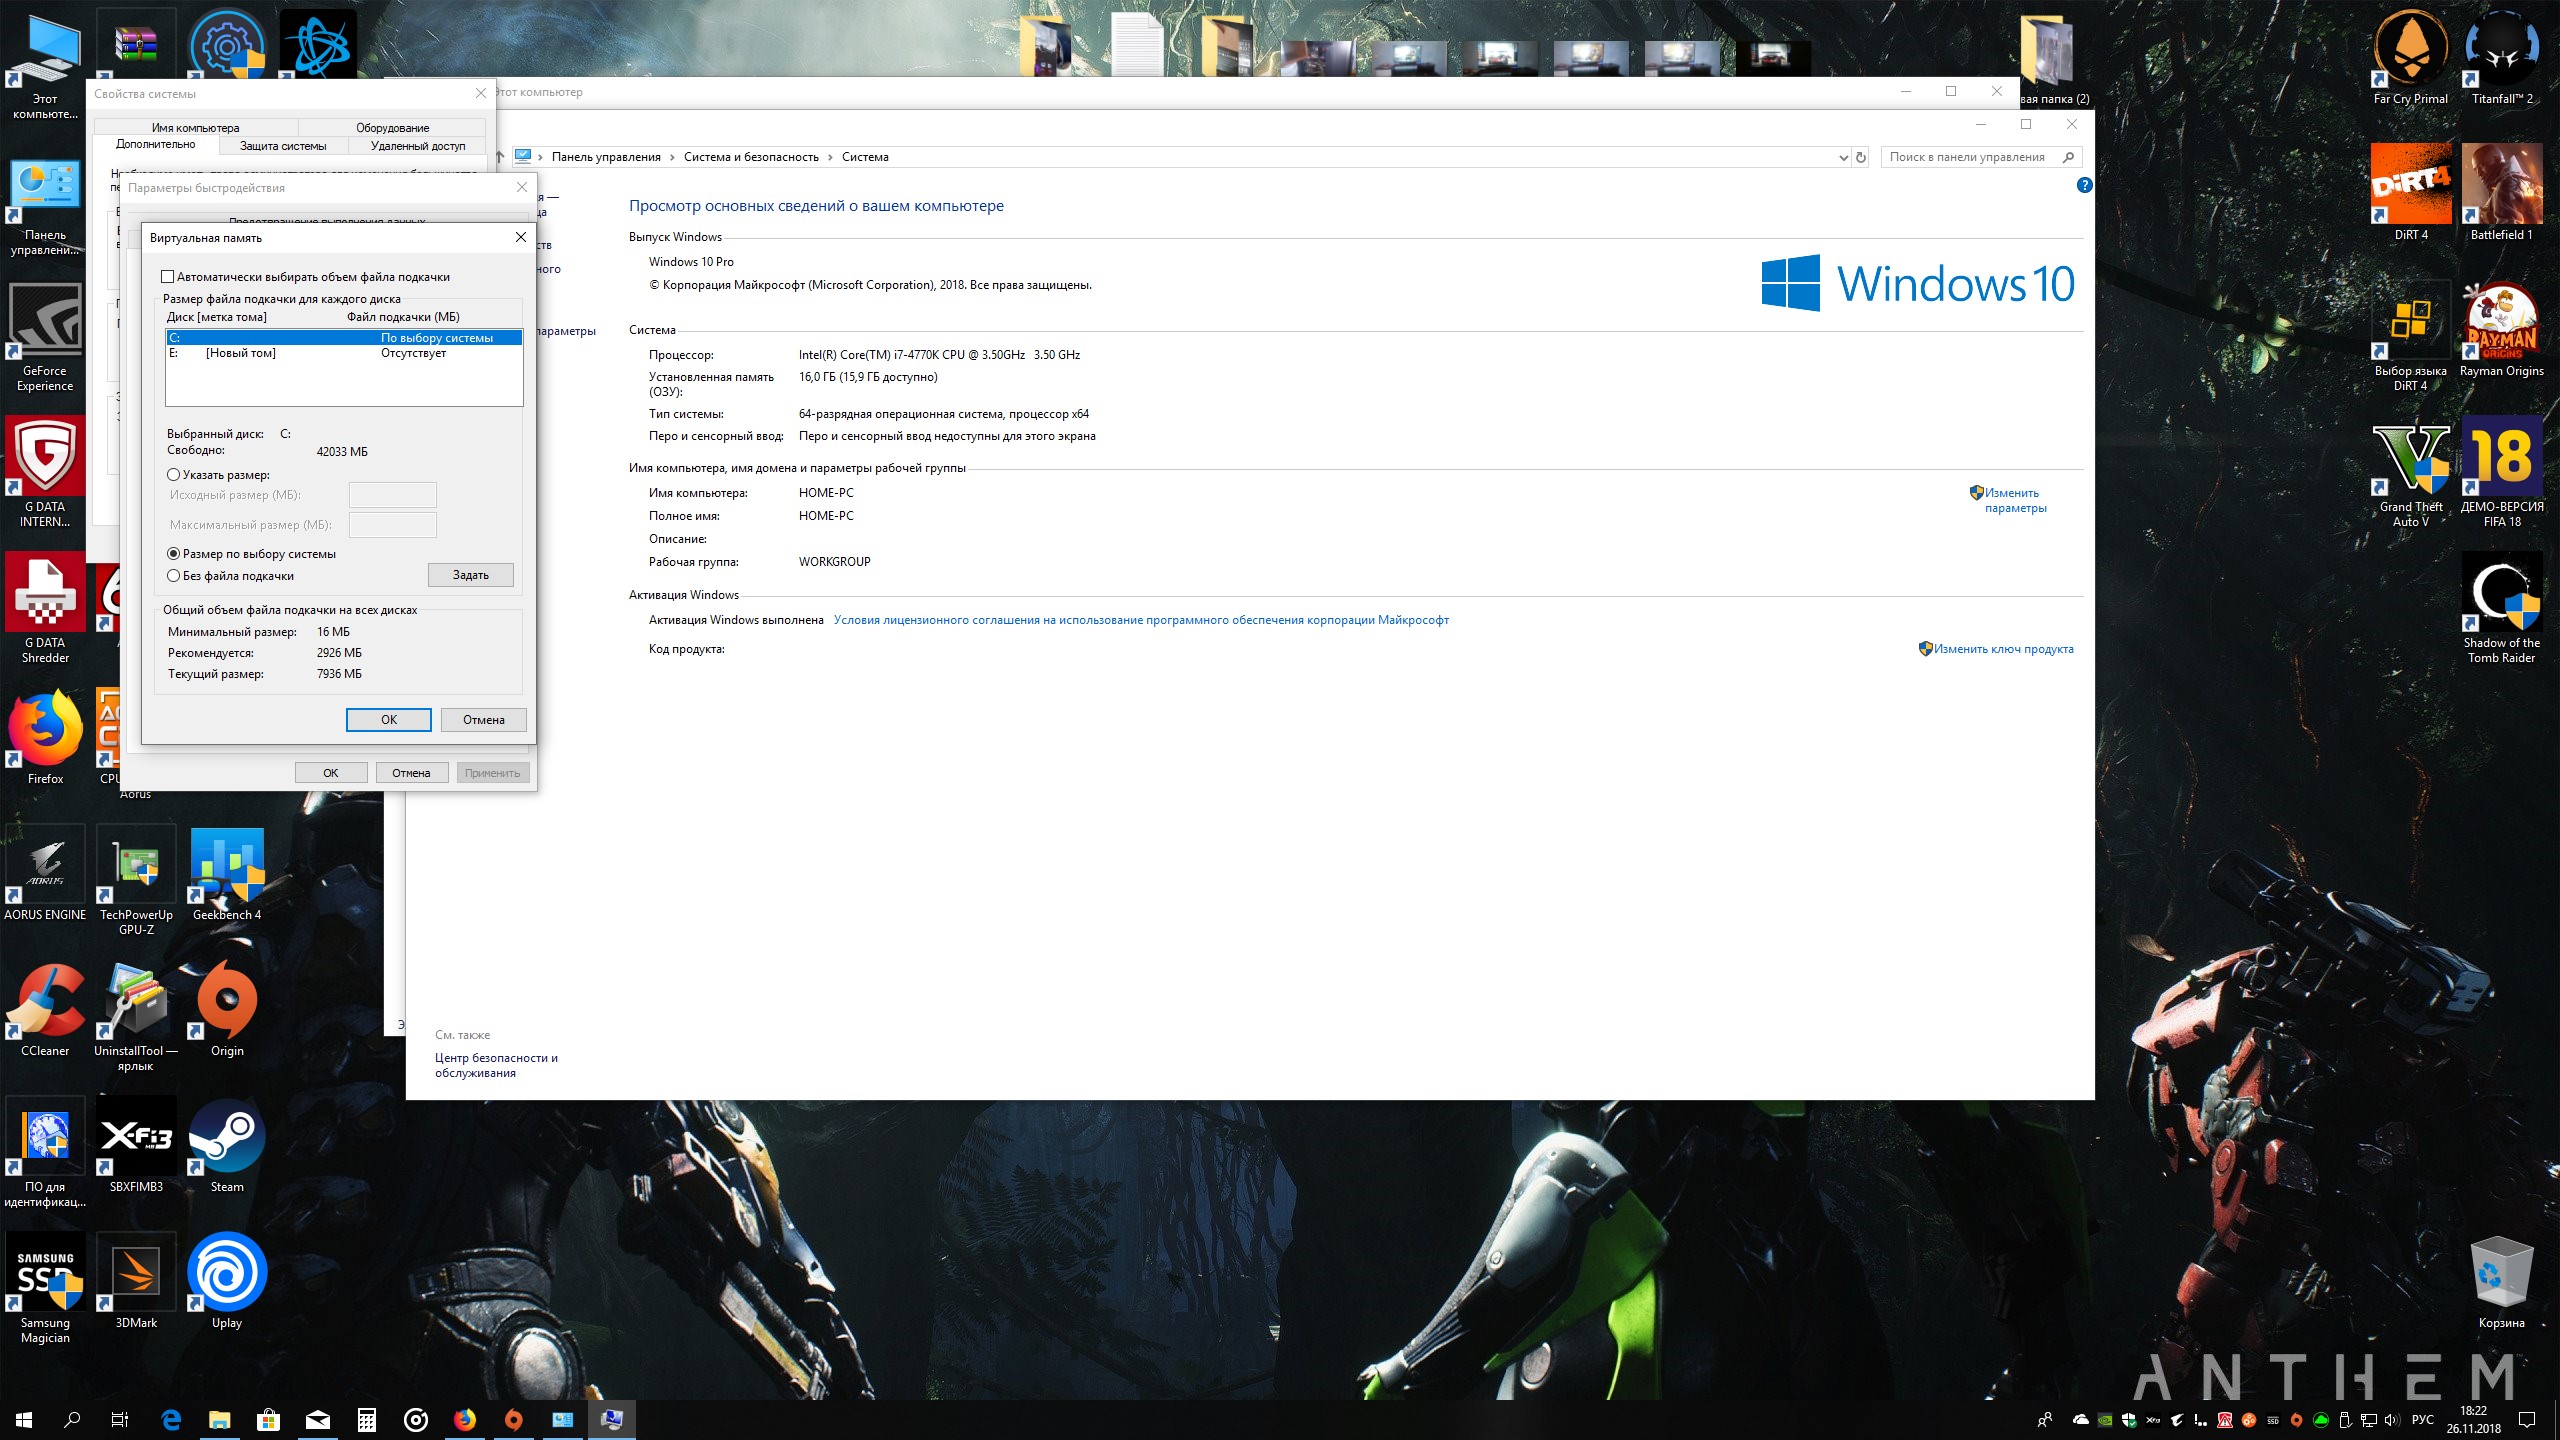Open the Rayman Origins shortcut
The image size is (2560, 1440).
tap(2502, 329)
